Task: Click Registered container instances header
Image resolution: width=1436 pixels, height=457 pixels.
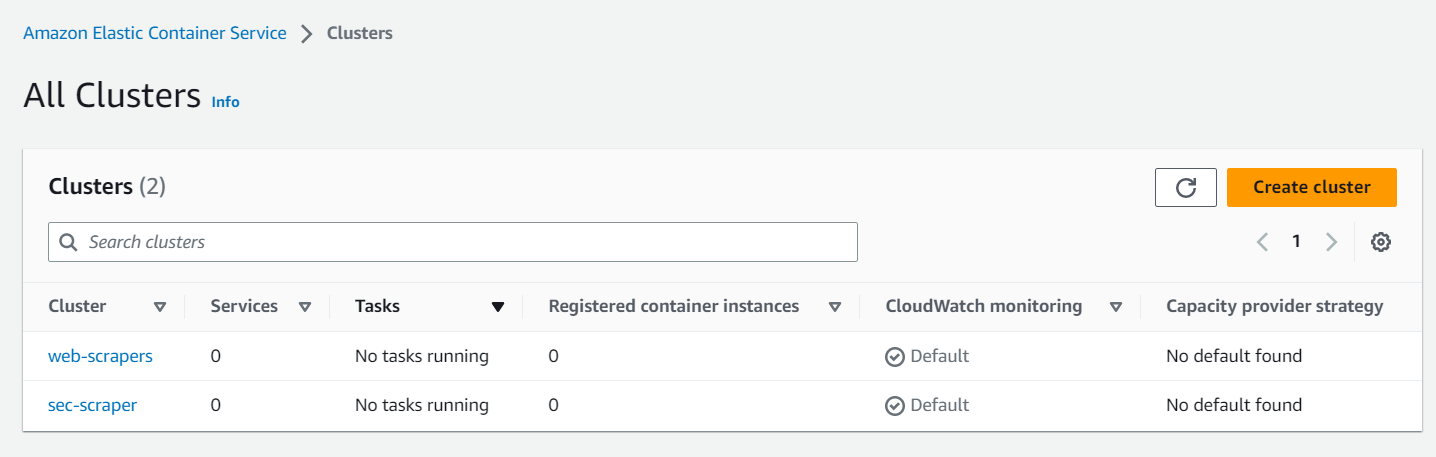Action: [x=674, y=306]
